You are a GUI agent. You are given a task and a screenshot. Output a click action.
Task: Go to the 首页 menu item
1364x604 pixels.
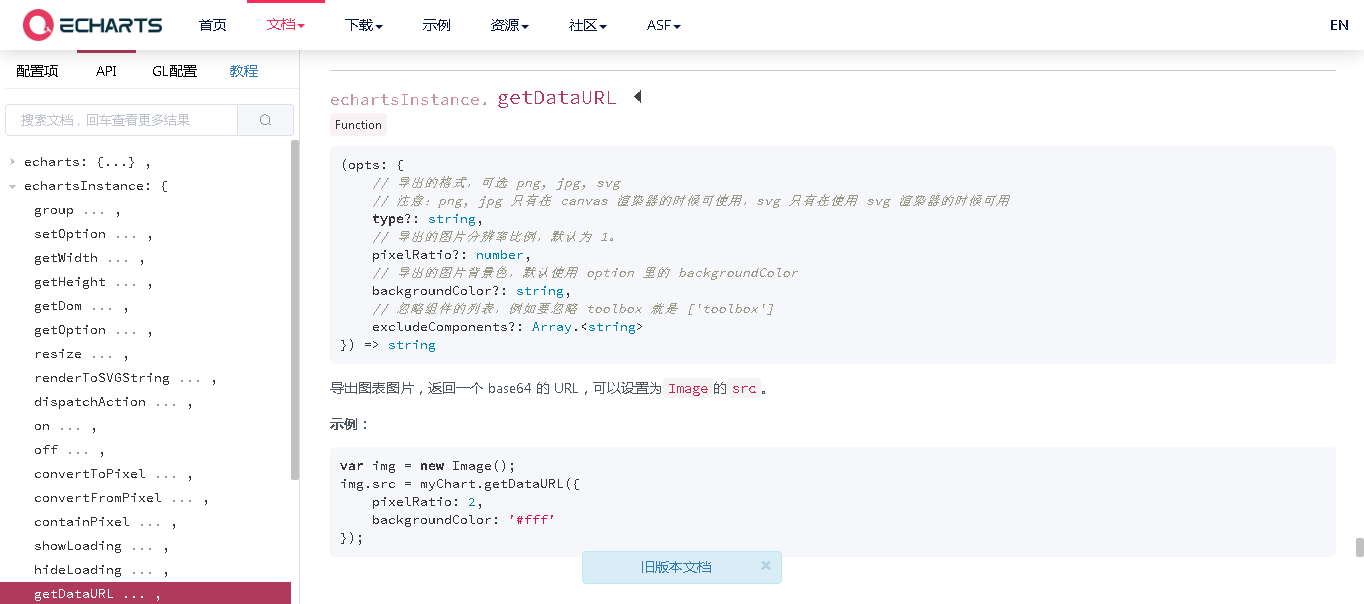(x=213, y=25)
